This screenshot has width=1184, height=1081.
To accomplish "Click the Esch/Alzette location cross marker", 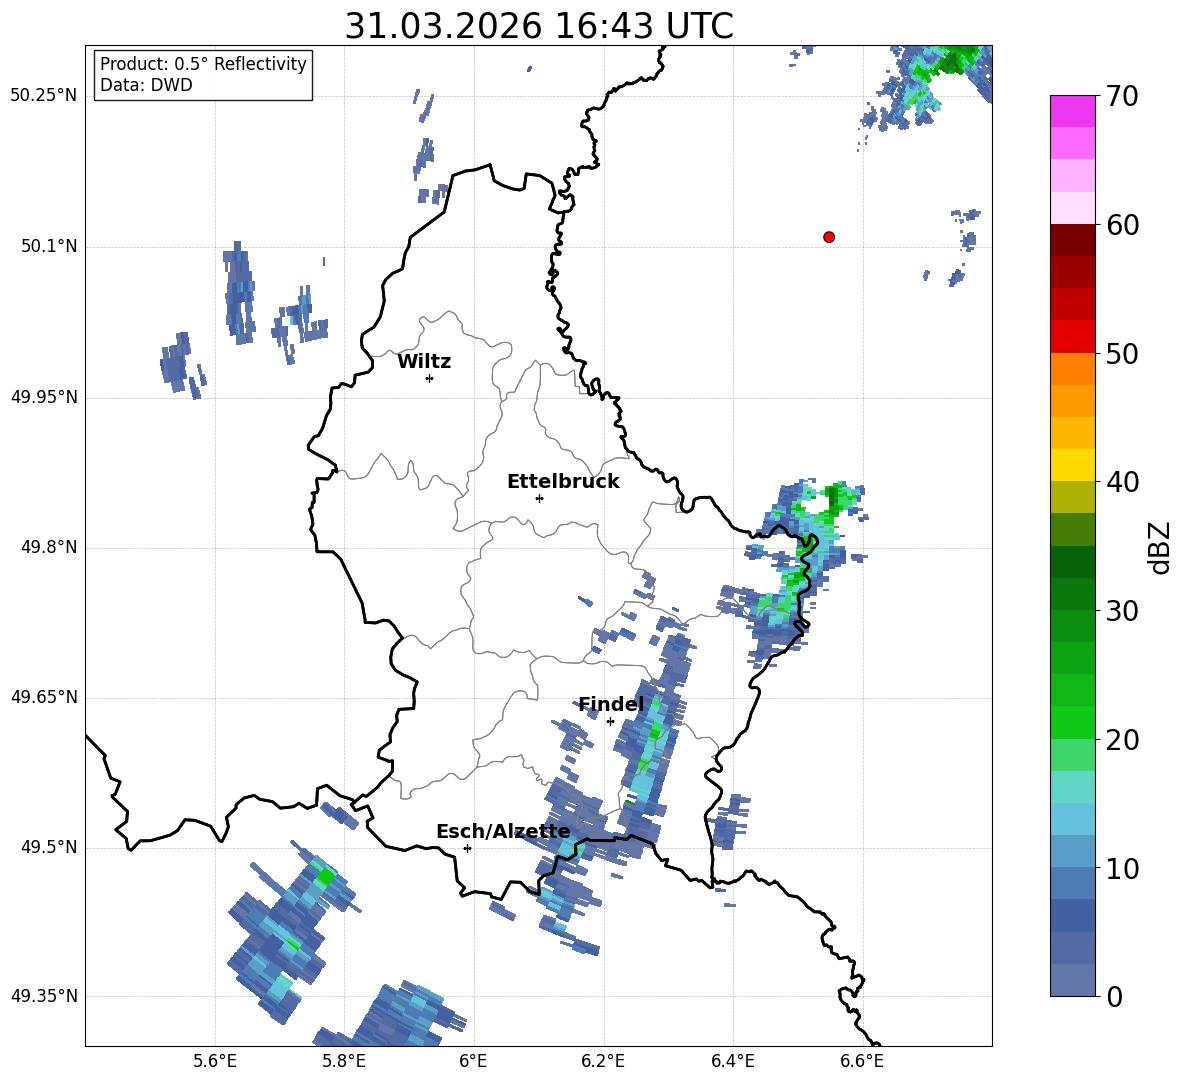I will tap(467, 848).
